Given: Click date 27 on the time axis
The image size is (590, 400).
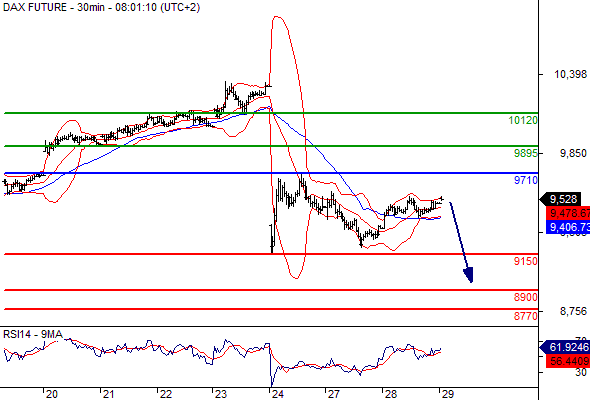Looking at the screenshot, I should tap(333, 394).
